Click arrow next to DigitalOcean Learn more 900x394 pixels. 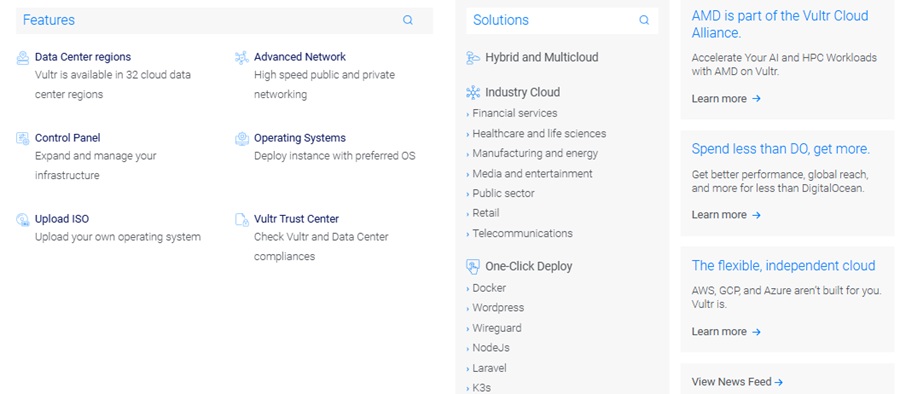756,215
